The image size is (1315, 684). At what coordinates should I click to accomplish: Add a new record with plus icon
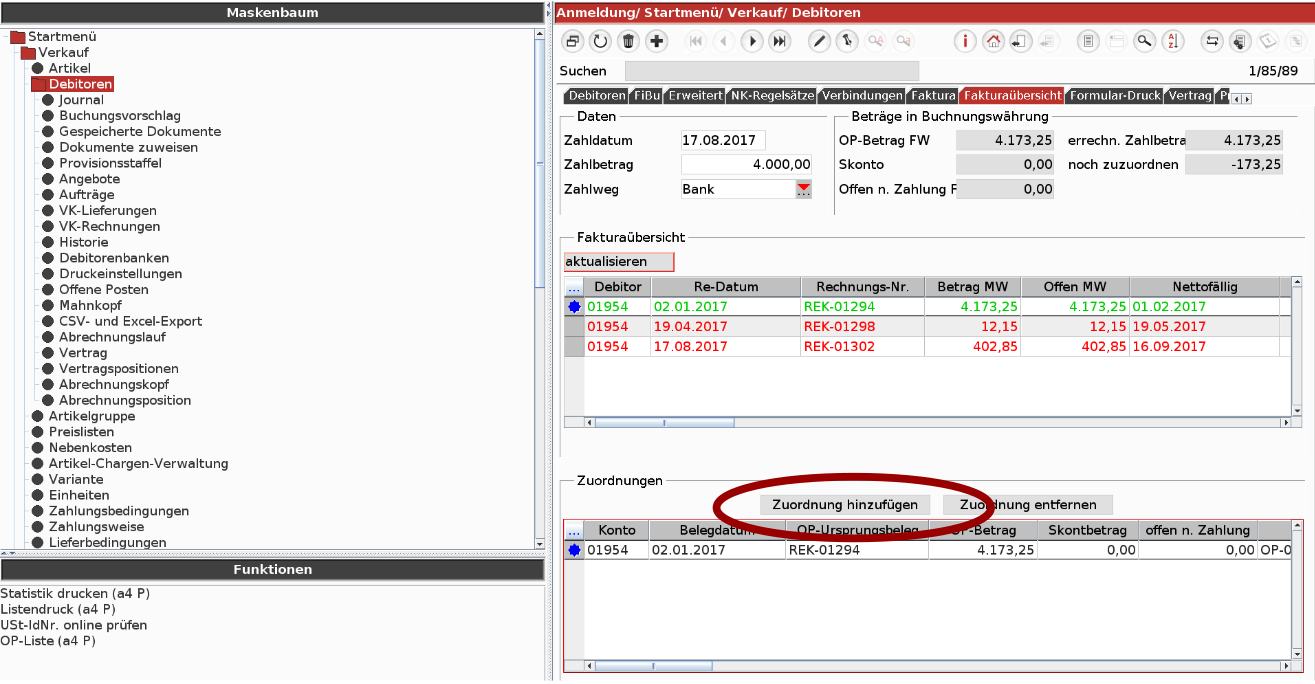(x=656, y=41)
